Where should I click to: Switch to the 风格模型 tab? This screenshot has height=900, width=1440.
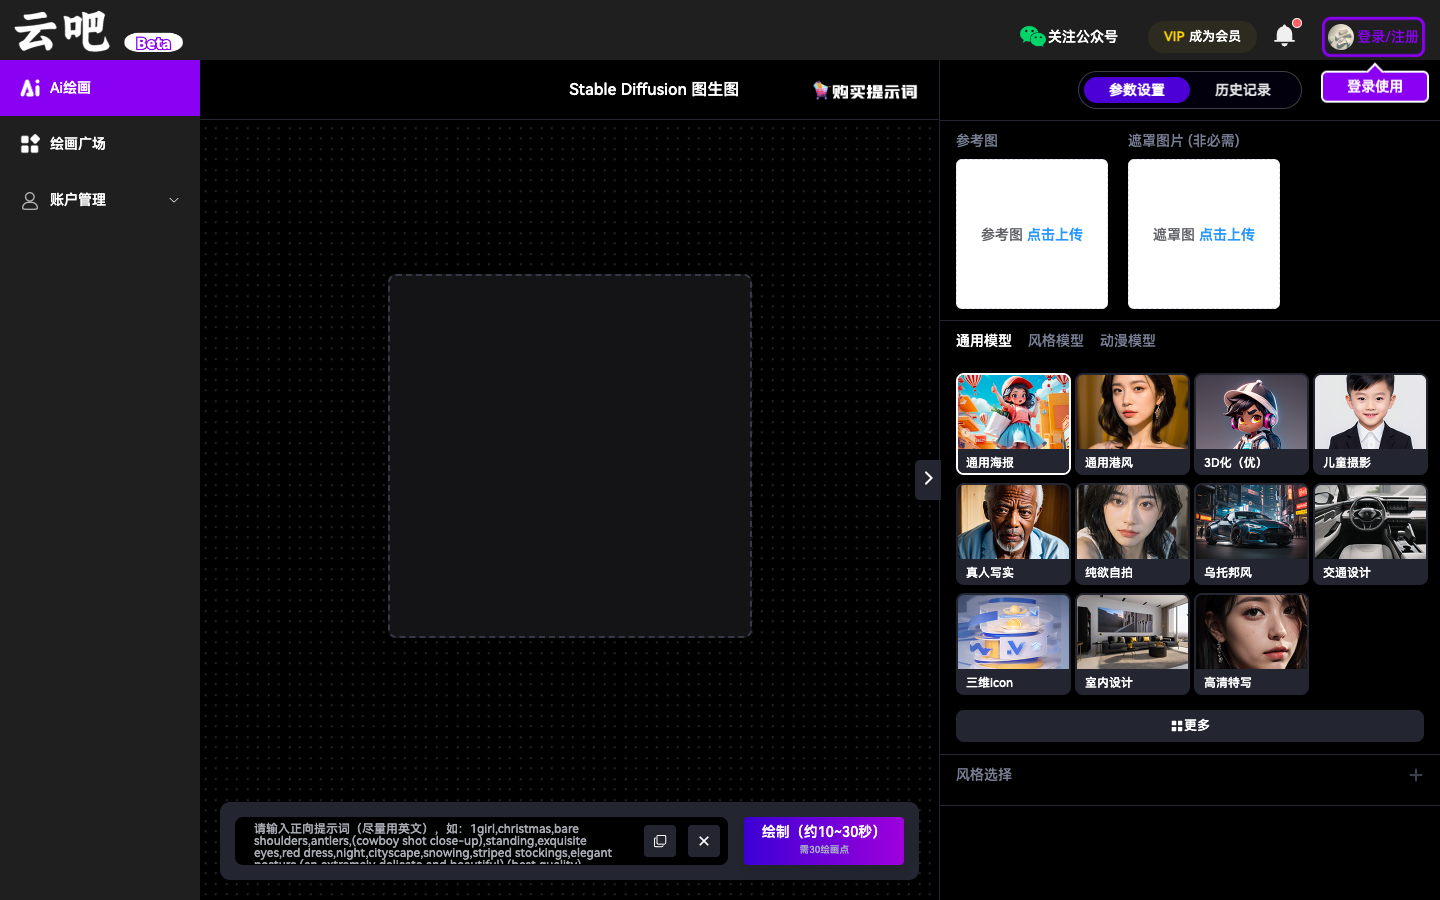pyautogui.click(x=1055, y=341)
